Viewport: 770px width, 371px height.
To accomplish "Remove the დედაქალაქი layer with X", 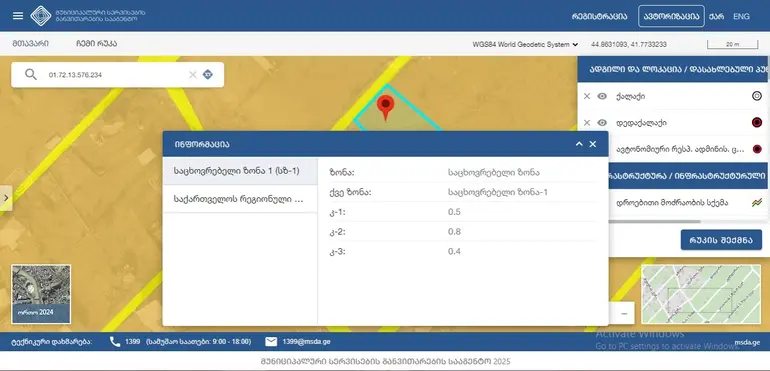I will tap(587, 123).
